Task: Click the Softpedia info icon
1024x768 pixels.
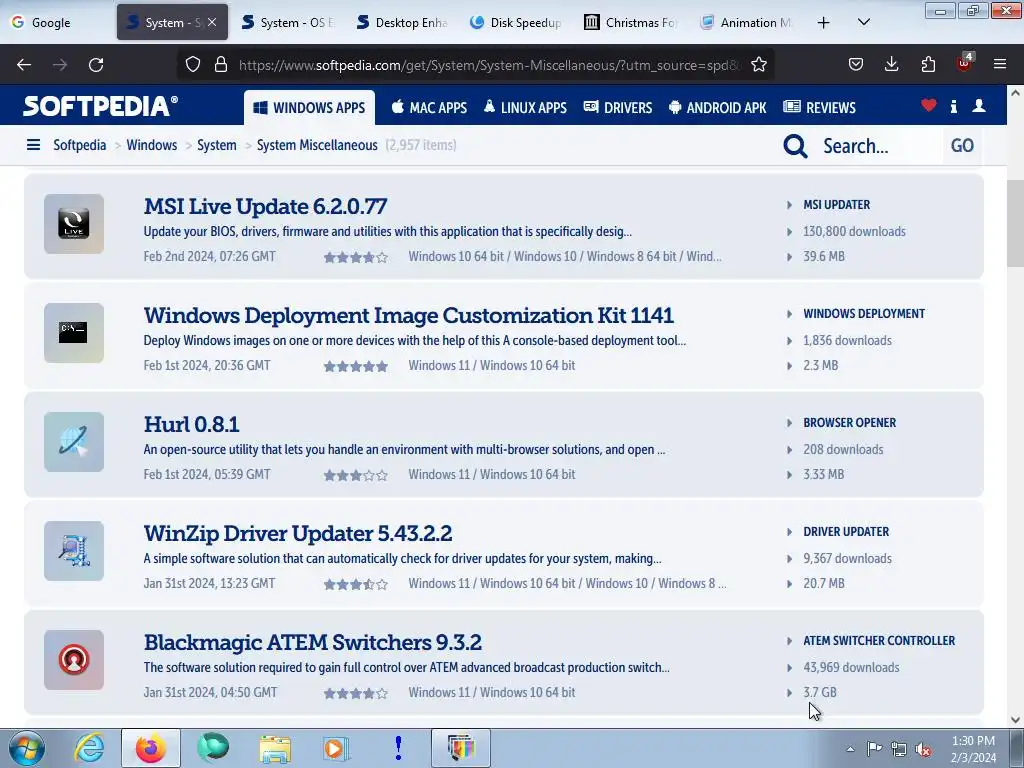Action: pyautogui.click(x=954, y=106)
